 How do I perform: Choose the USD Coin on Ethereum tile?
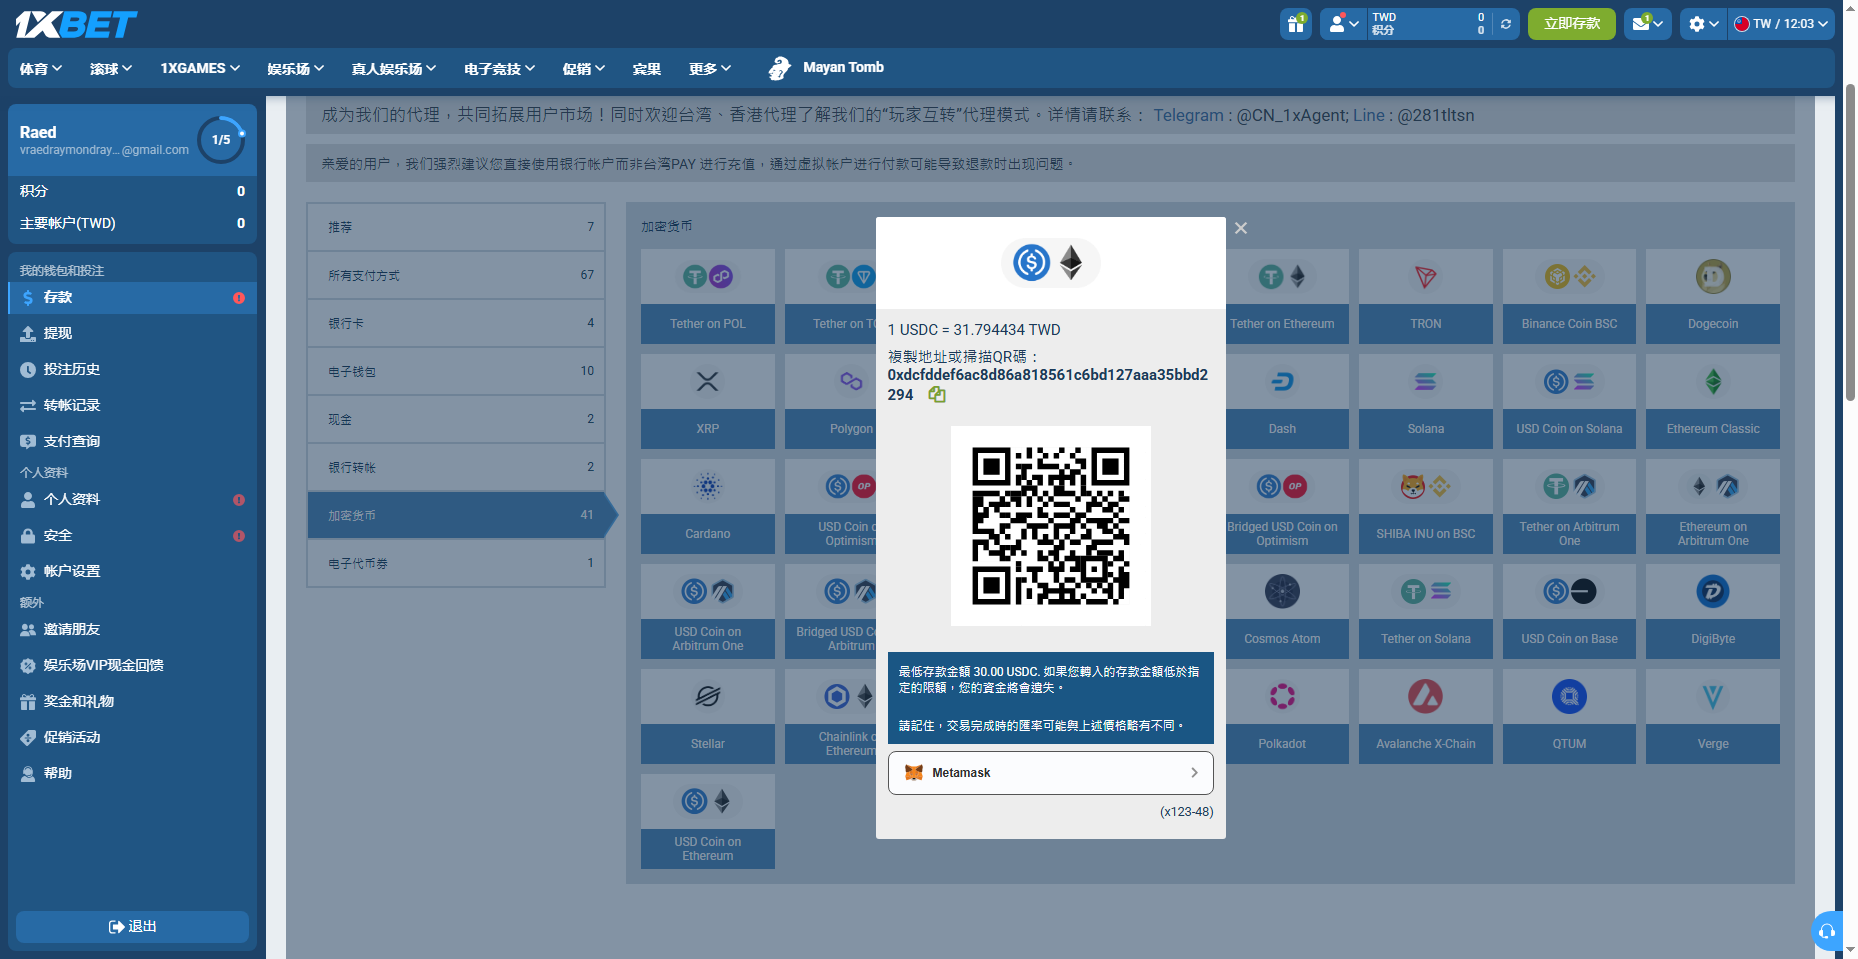708,821
